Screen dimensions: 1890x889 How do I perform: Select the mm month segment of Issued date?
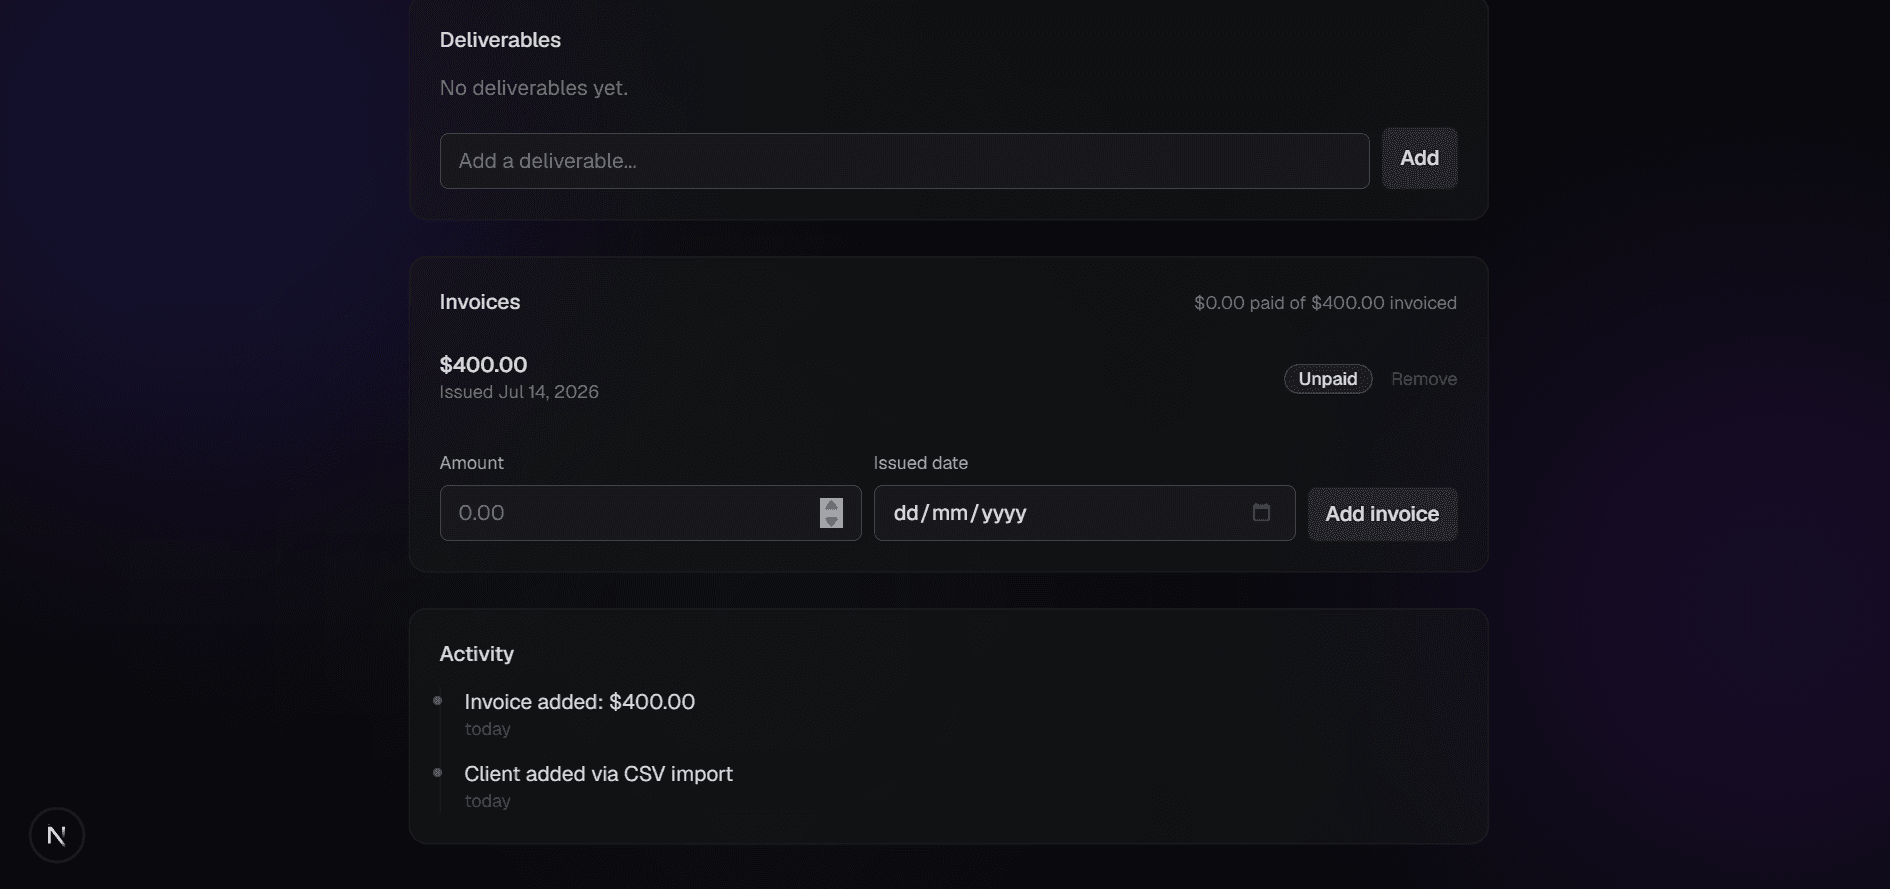point(950,513)
